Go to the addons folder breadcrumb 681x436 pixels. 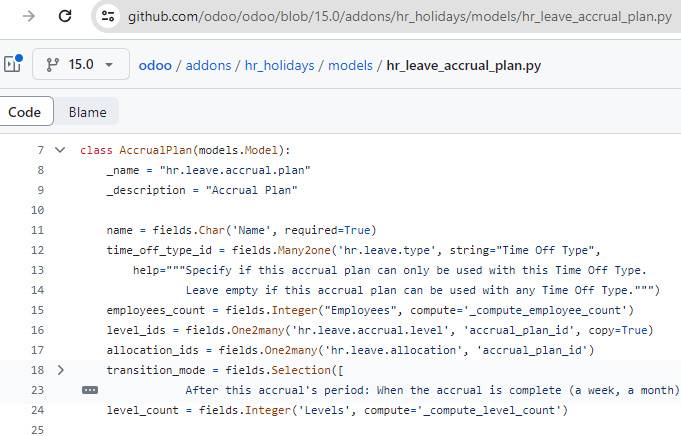(x=208, y=66)
